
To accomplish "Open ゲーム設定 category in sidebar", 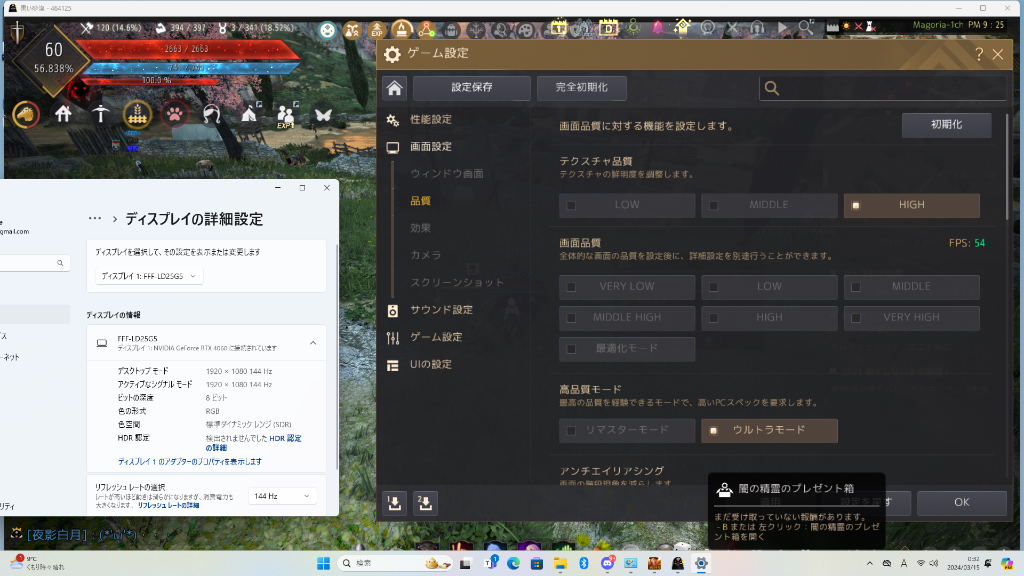I will point(436,338).
